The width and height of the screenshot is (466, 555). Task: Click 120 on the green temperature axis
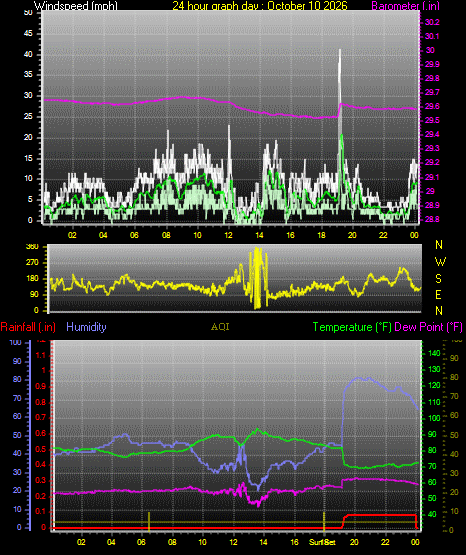(x=434, y=386)
